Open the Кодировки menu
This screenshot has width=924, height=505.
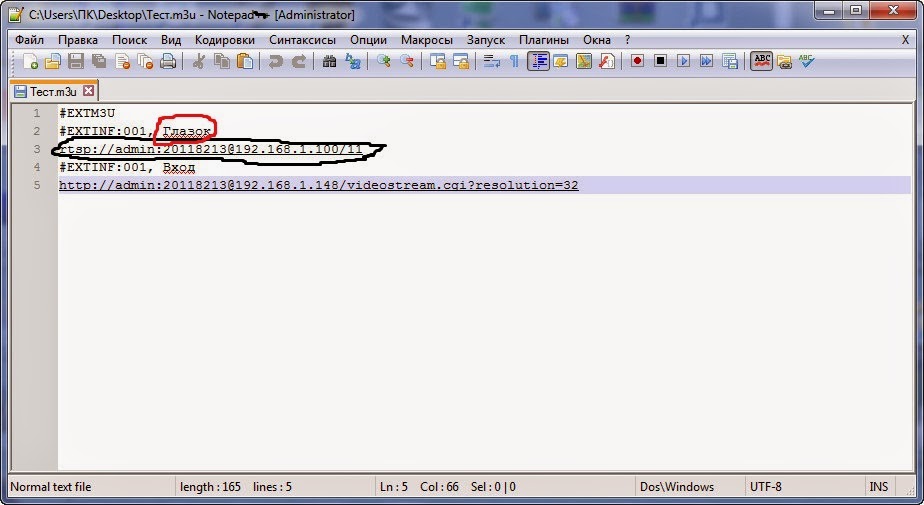click(225, 40)
